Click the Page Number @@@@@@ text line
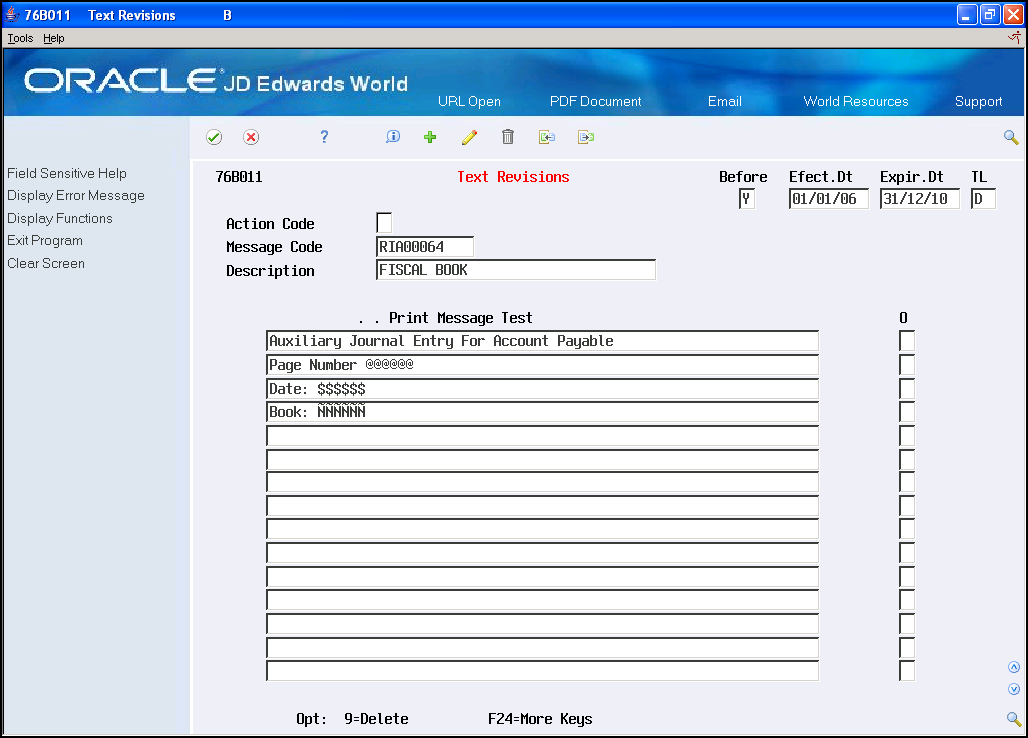Screen dimensions: 1028x738 (542, 364)
